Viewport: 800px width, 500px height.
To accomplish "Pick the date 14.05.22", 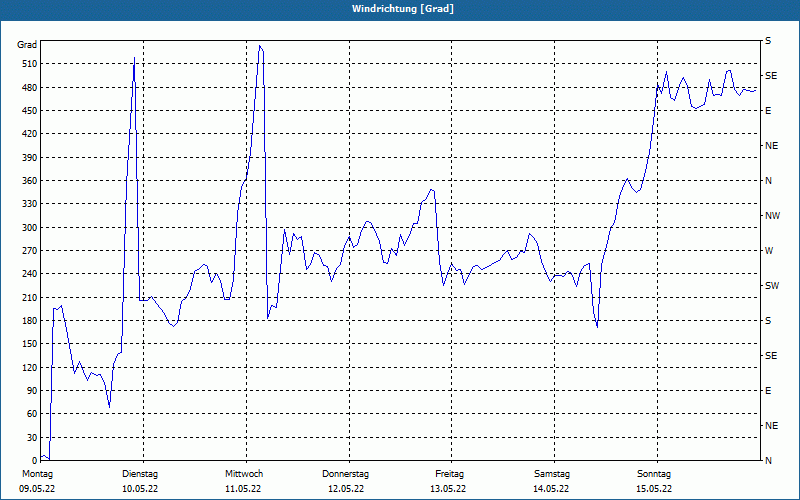I will click(551, 489).
